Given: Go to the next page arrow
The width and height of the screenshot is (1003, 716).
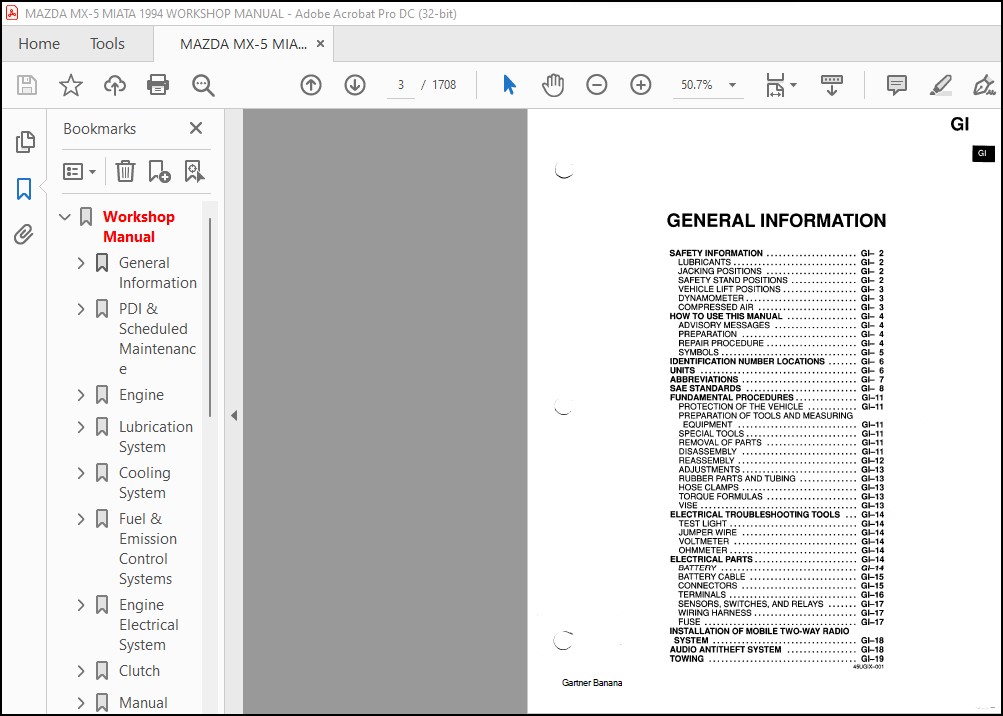Looking at the screenshot, I should [354, 85].
